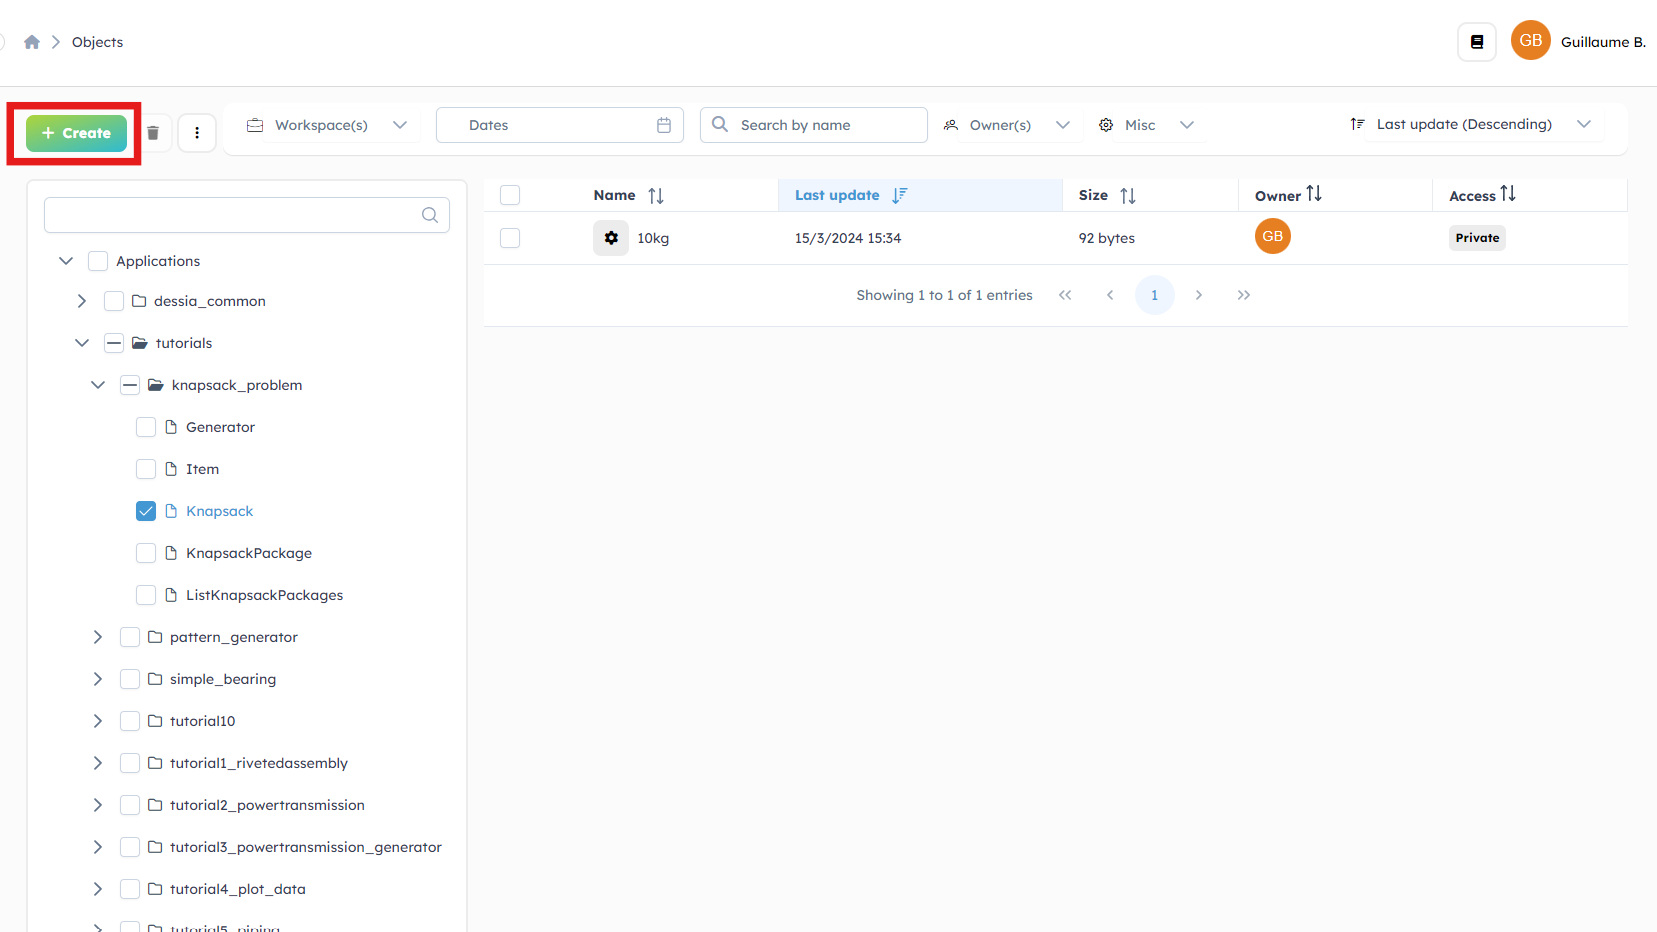Click the home breadcrumb icon
This screenshot has height=932, width=1657.
32,42
